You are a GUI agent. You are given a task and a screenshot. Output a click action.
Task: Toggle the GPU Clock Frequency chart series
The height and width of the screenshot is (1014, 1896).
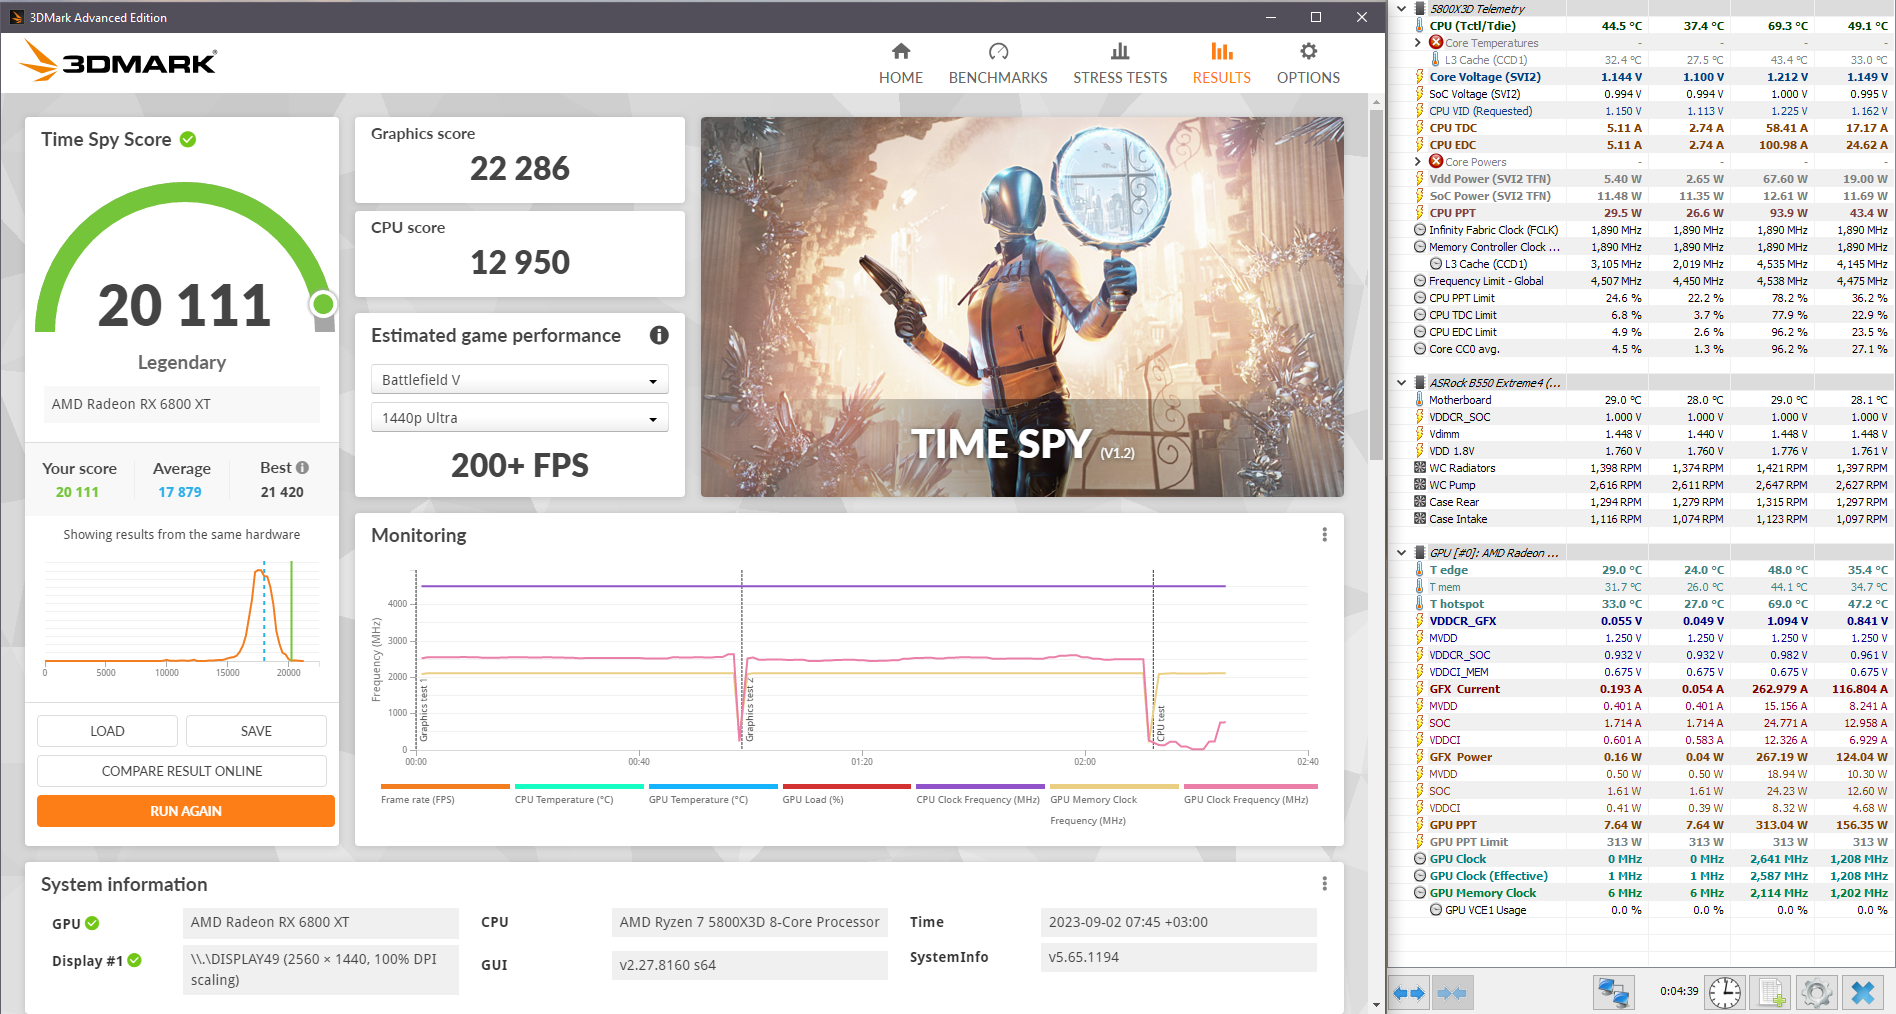(x=1248, y=794)
